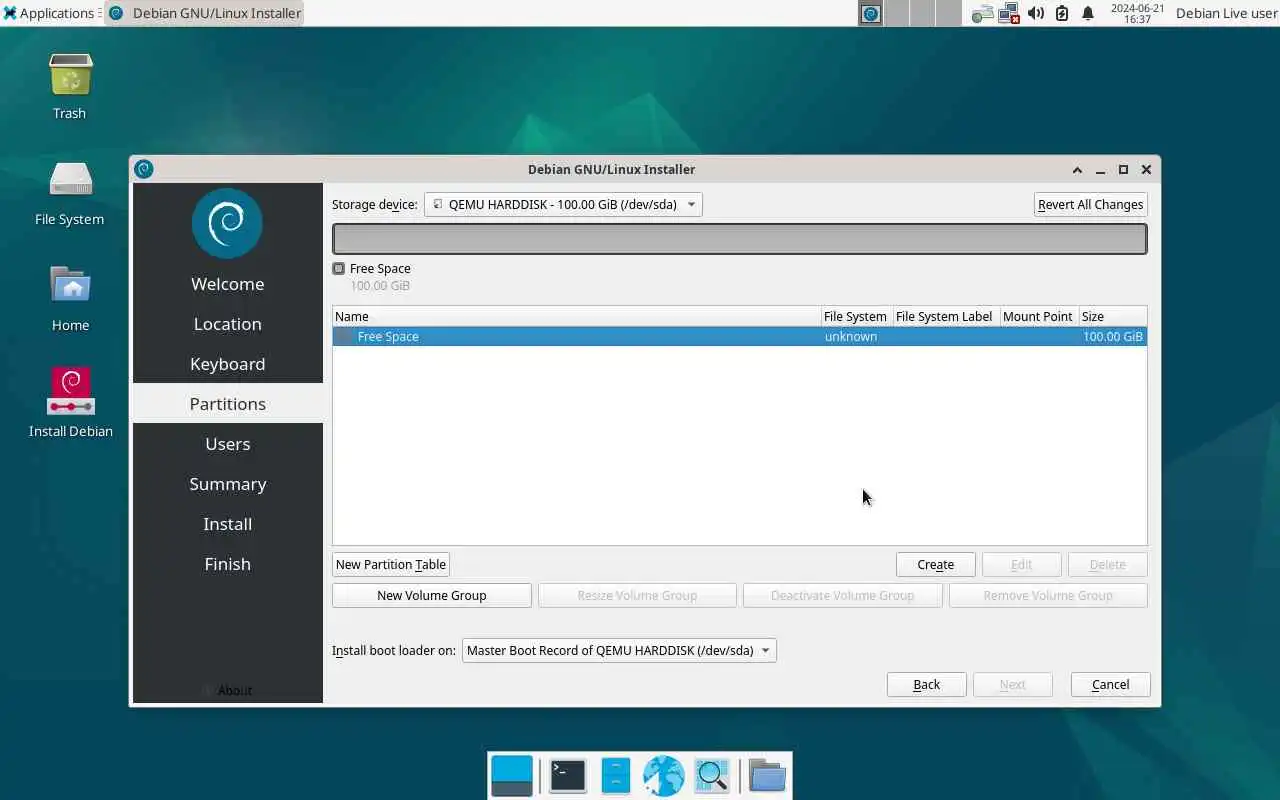This screenshot has height=800, width=1280.
Task: Click the 100.00 GiB size cell
Action: tap(1113, 336)
